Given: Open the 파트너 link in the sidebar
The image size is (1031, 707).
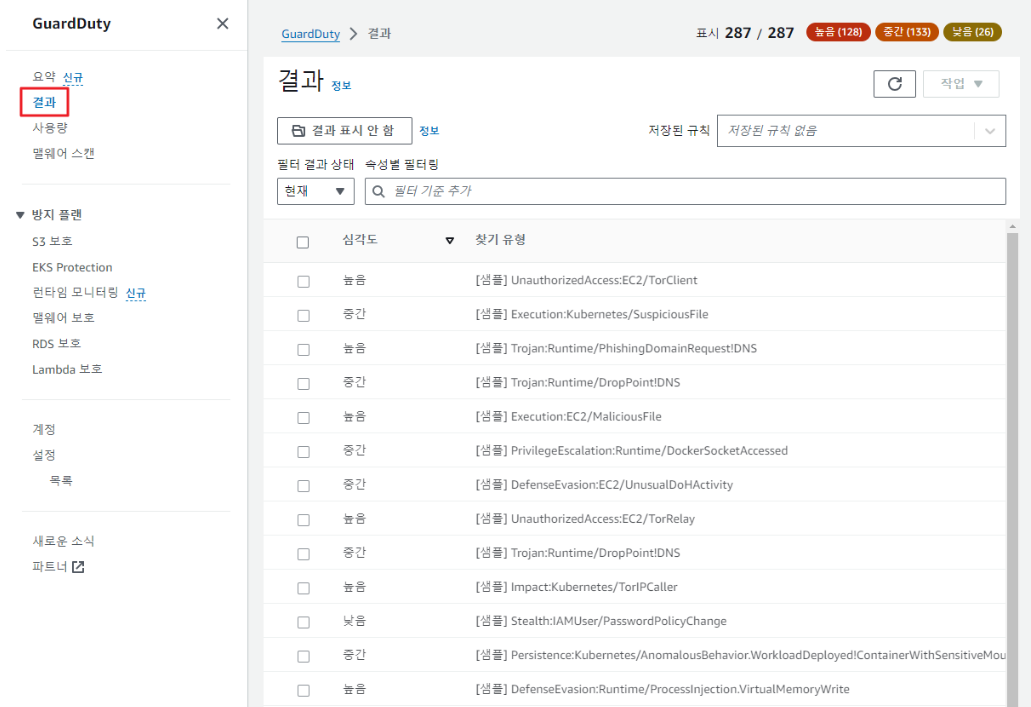Looking at the screenshot, I should [x=50, y=567].
